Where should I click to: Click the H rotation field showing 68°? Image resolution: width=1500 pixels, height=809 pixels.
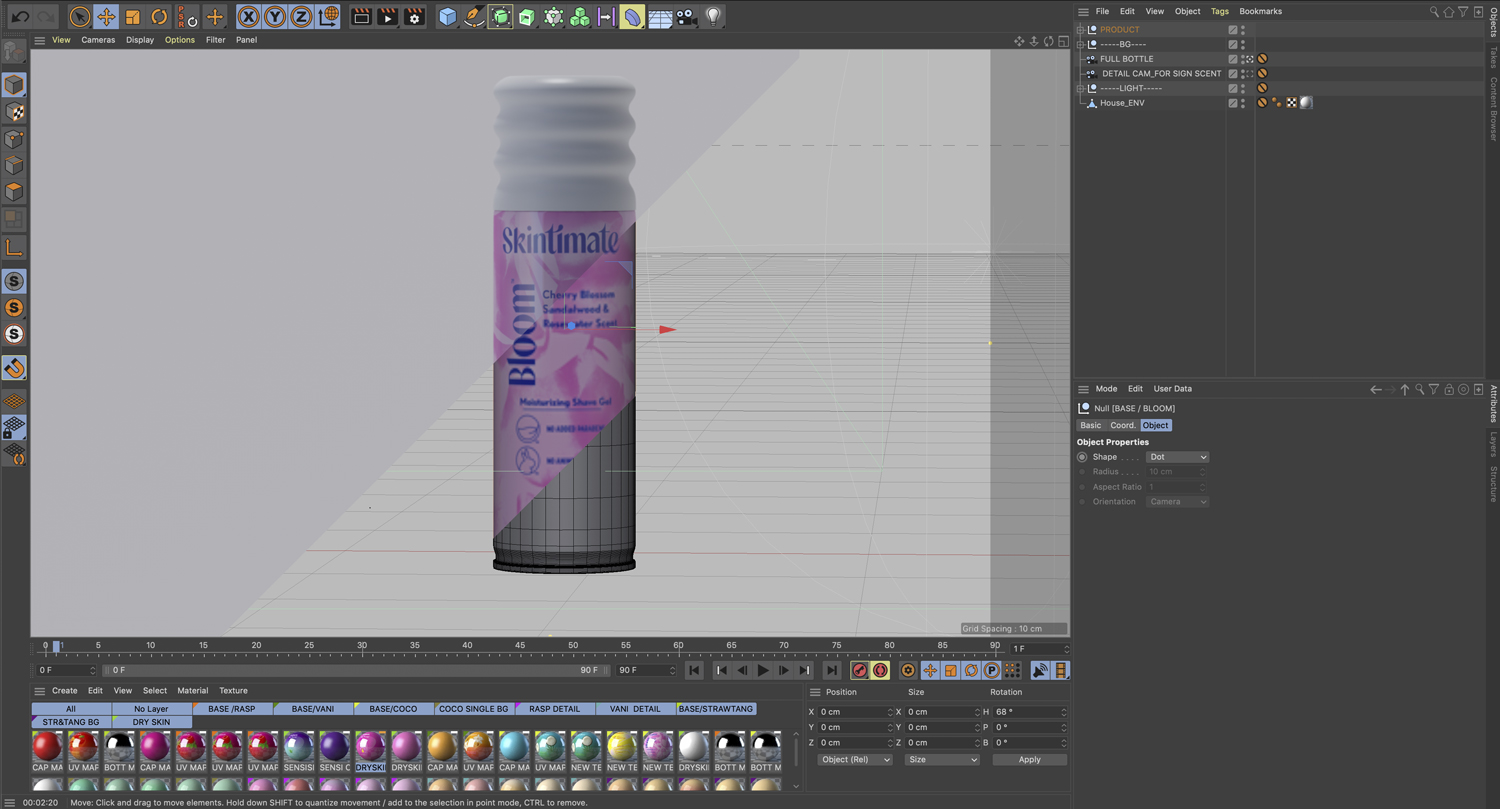1030,712
